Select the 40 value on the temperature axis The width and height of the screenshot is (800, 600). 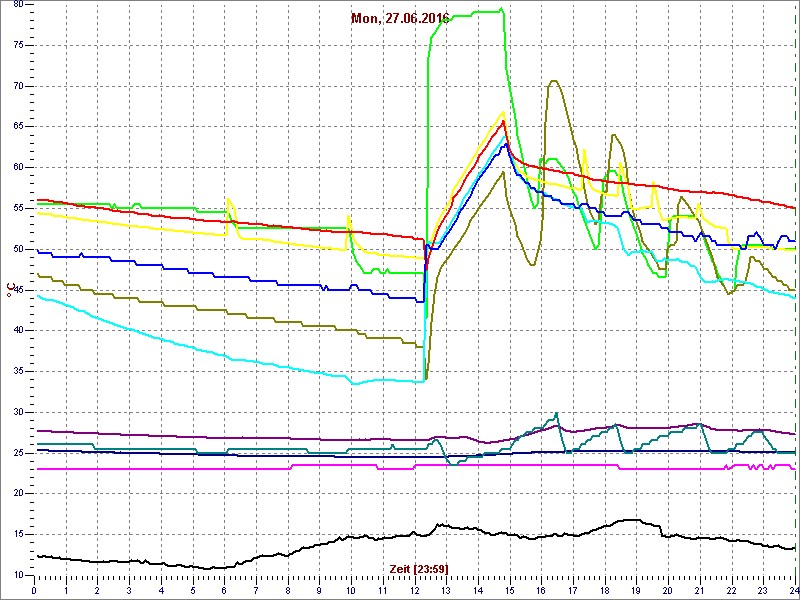pyautogui.click(x=17, y=331)
